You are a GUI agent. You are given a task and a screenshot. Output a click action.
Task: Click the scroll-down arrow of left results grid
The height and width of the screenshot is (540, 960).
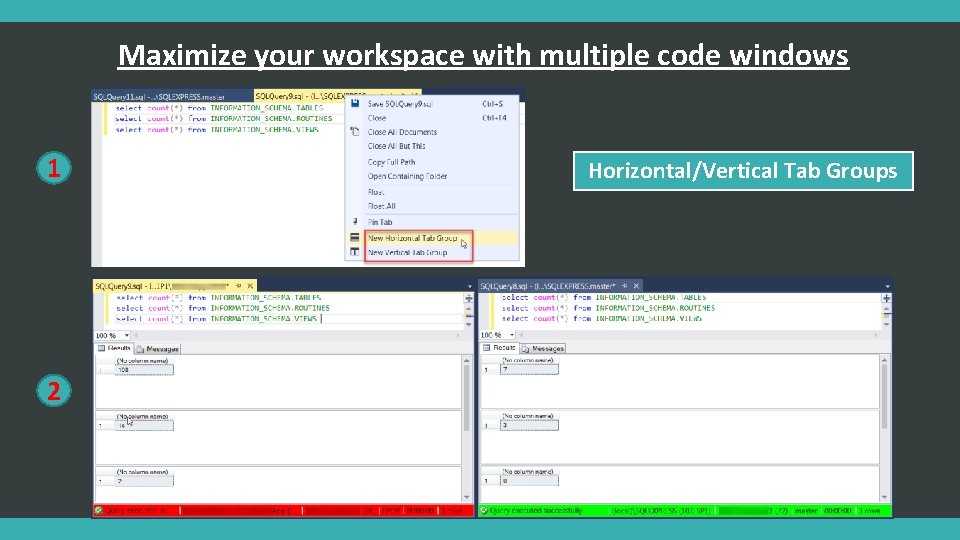pyautogui.click(x=467, y=497)
